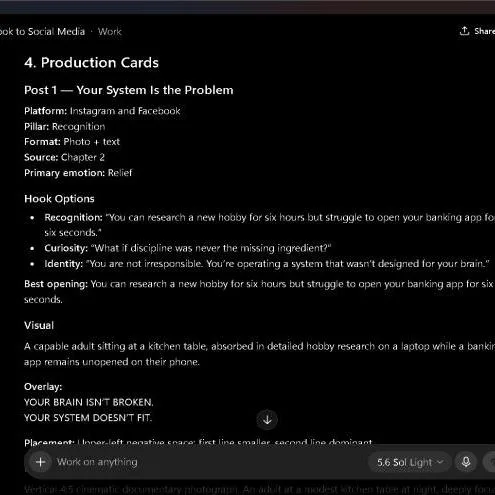Viewport: 495px width, 495px height.
Task: Click the Social Media chat title
Action: click(x=42, y=32)
